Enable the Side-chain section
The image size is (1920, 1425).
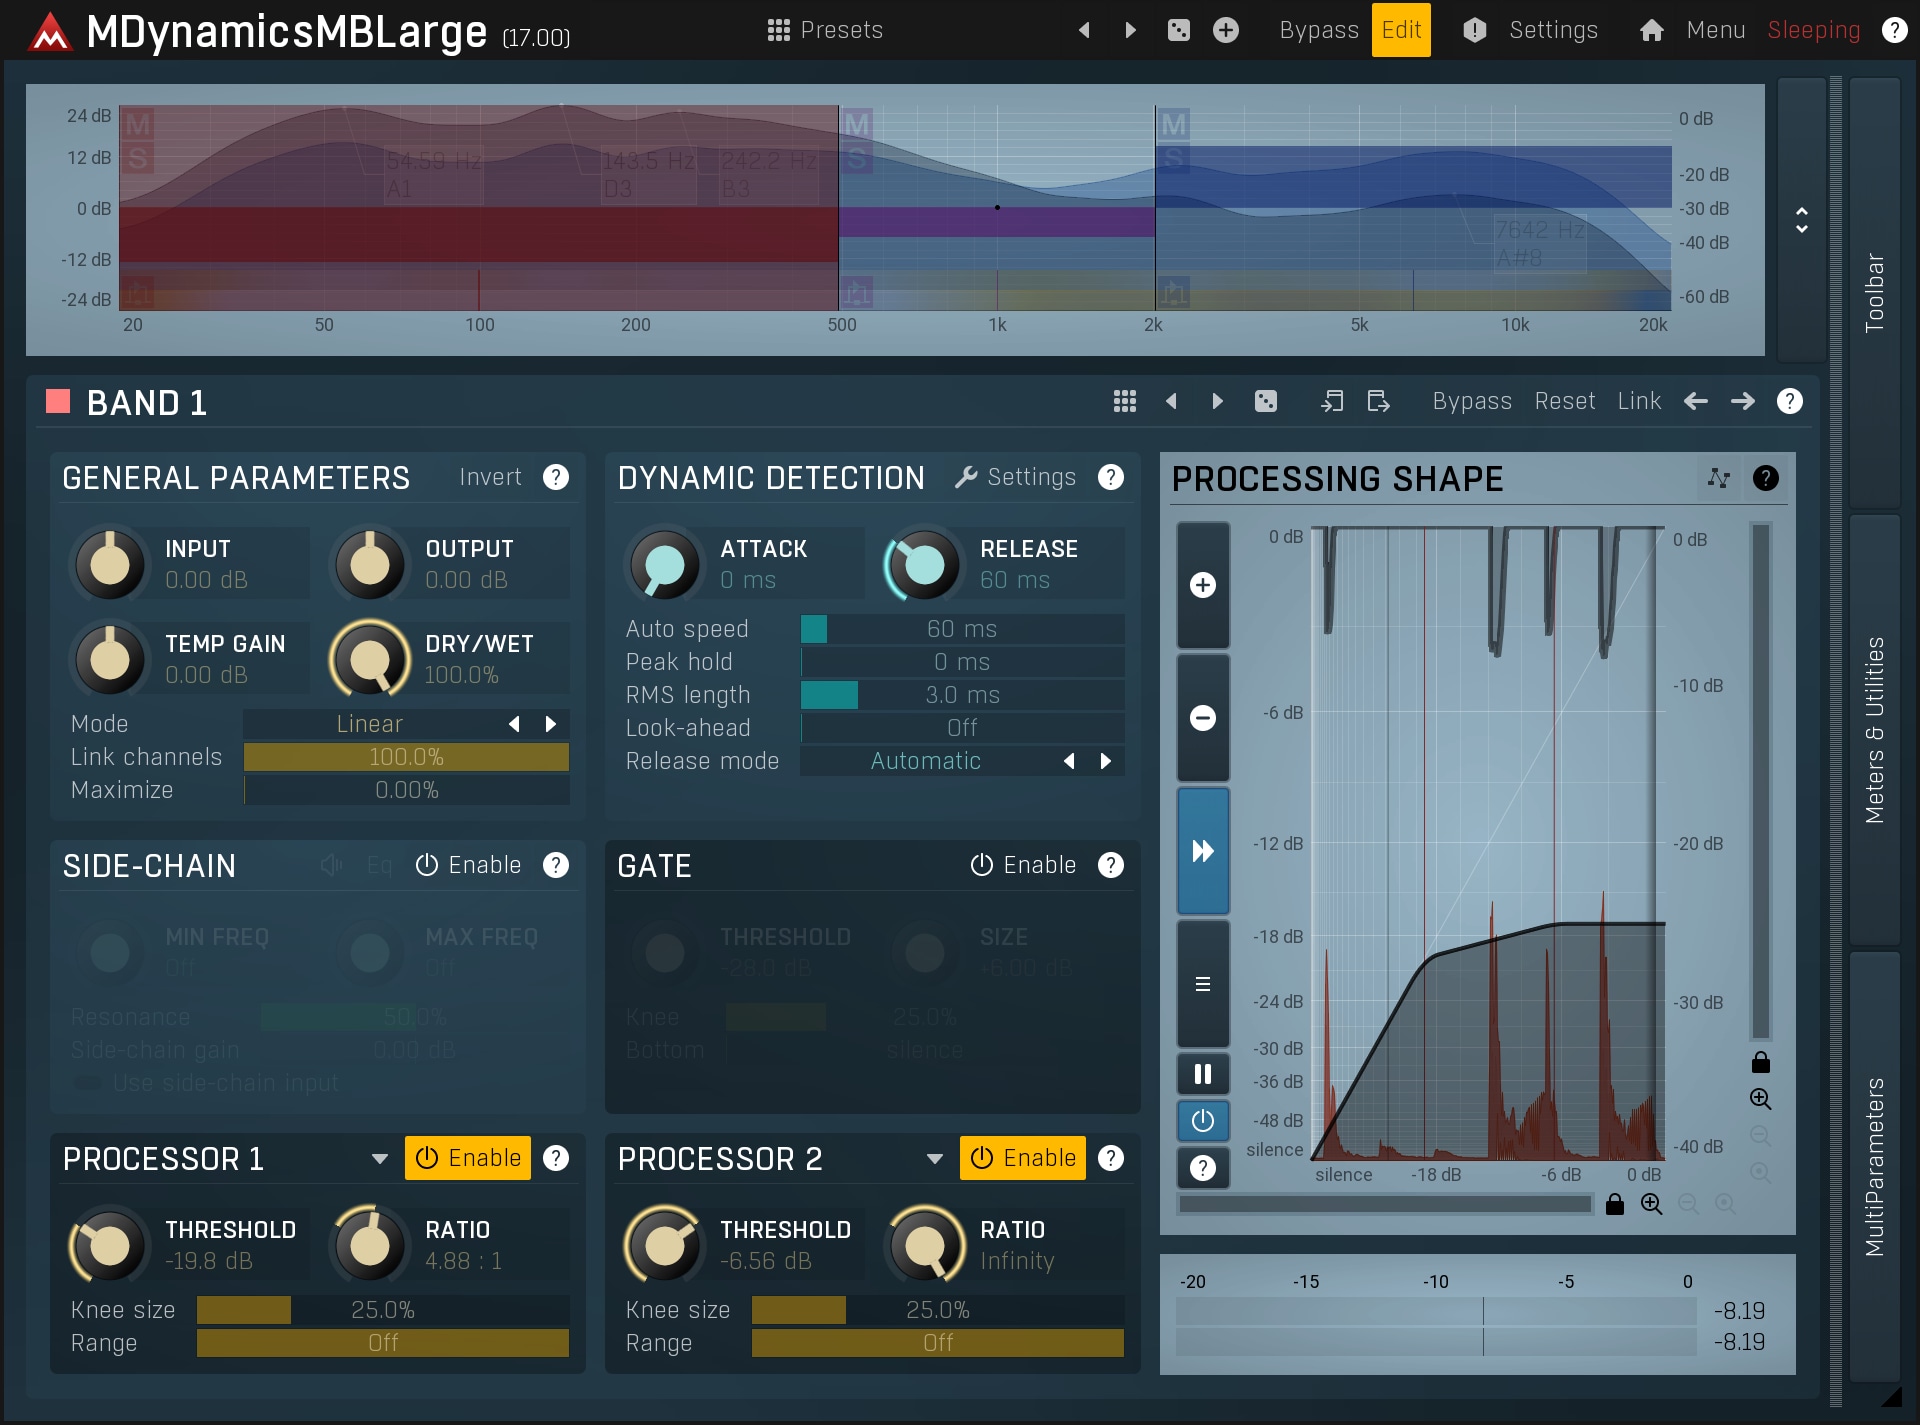click(468, 865)
